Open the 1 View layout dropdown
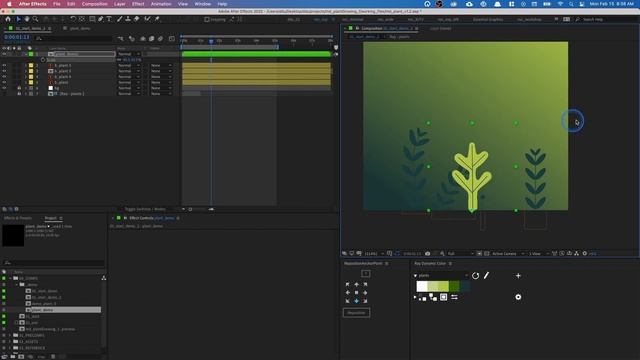Screen dimensions: 640x360 coord(539,253)
